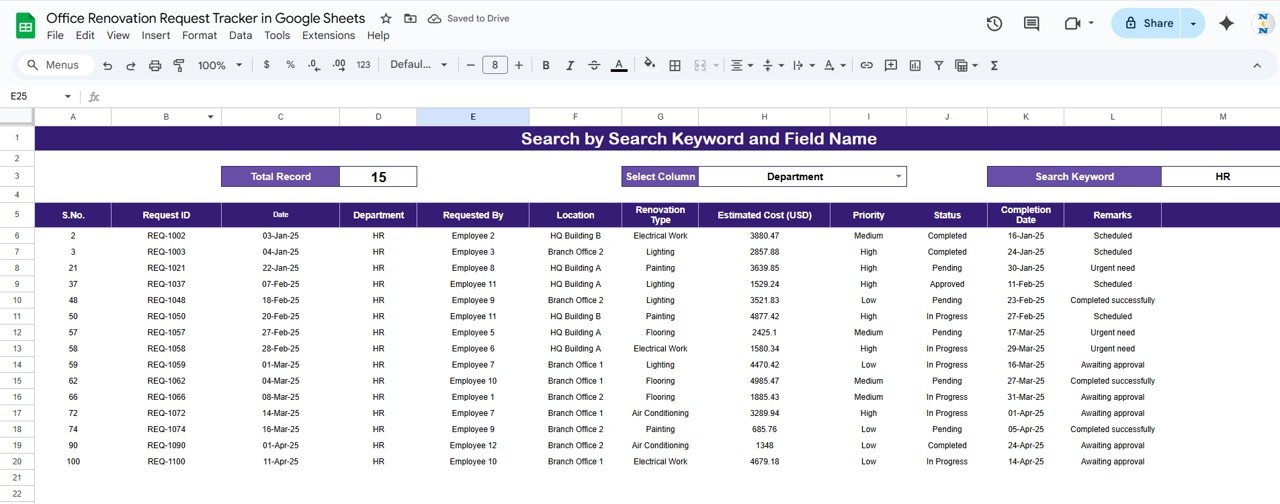The width and height of the screenshot is (1280, 504).
Task: Toggle bold formatting
Action: (546, 65)
